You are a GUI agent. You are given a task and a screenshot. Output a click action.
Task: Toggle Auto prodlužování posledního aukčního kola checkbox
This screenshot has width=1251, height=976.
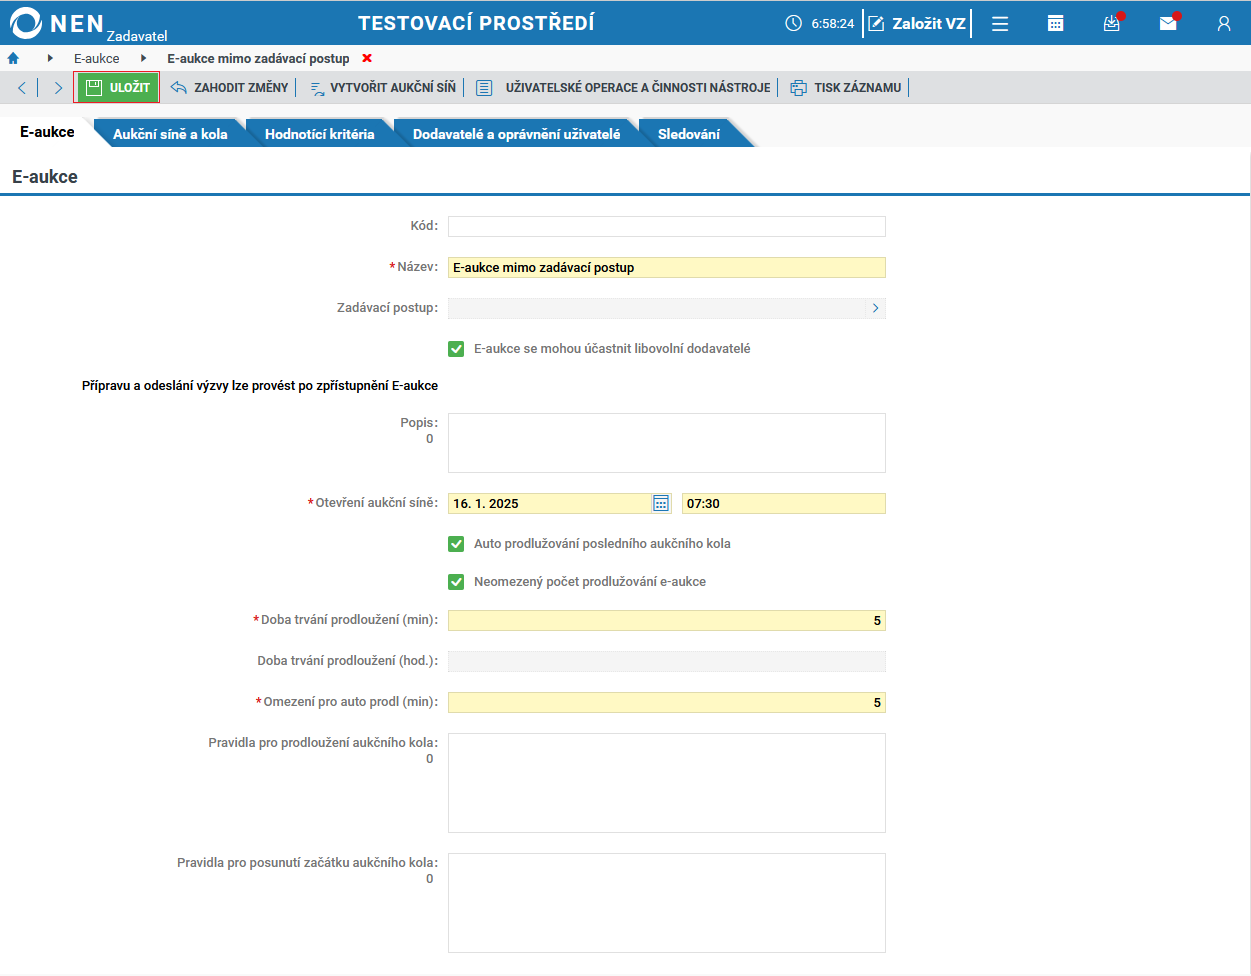[x=456, y=544]
